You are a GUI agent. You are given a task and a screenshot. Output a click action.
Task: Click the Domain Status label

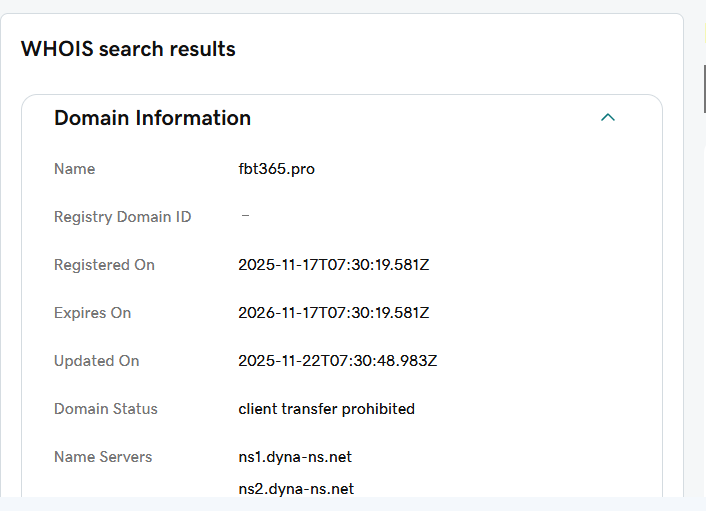[x=105, y=409]
